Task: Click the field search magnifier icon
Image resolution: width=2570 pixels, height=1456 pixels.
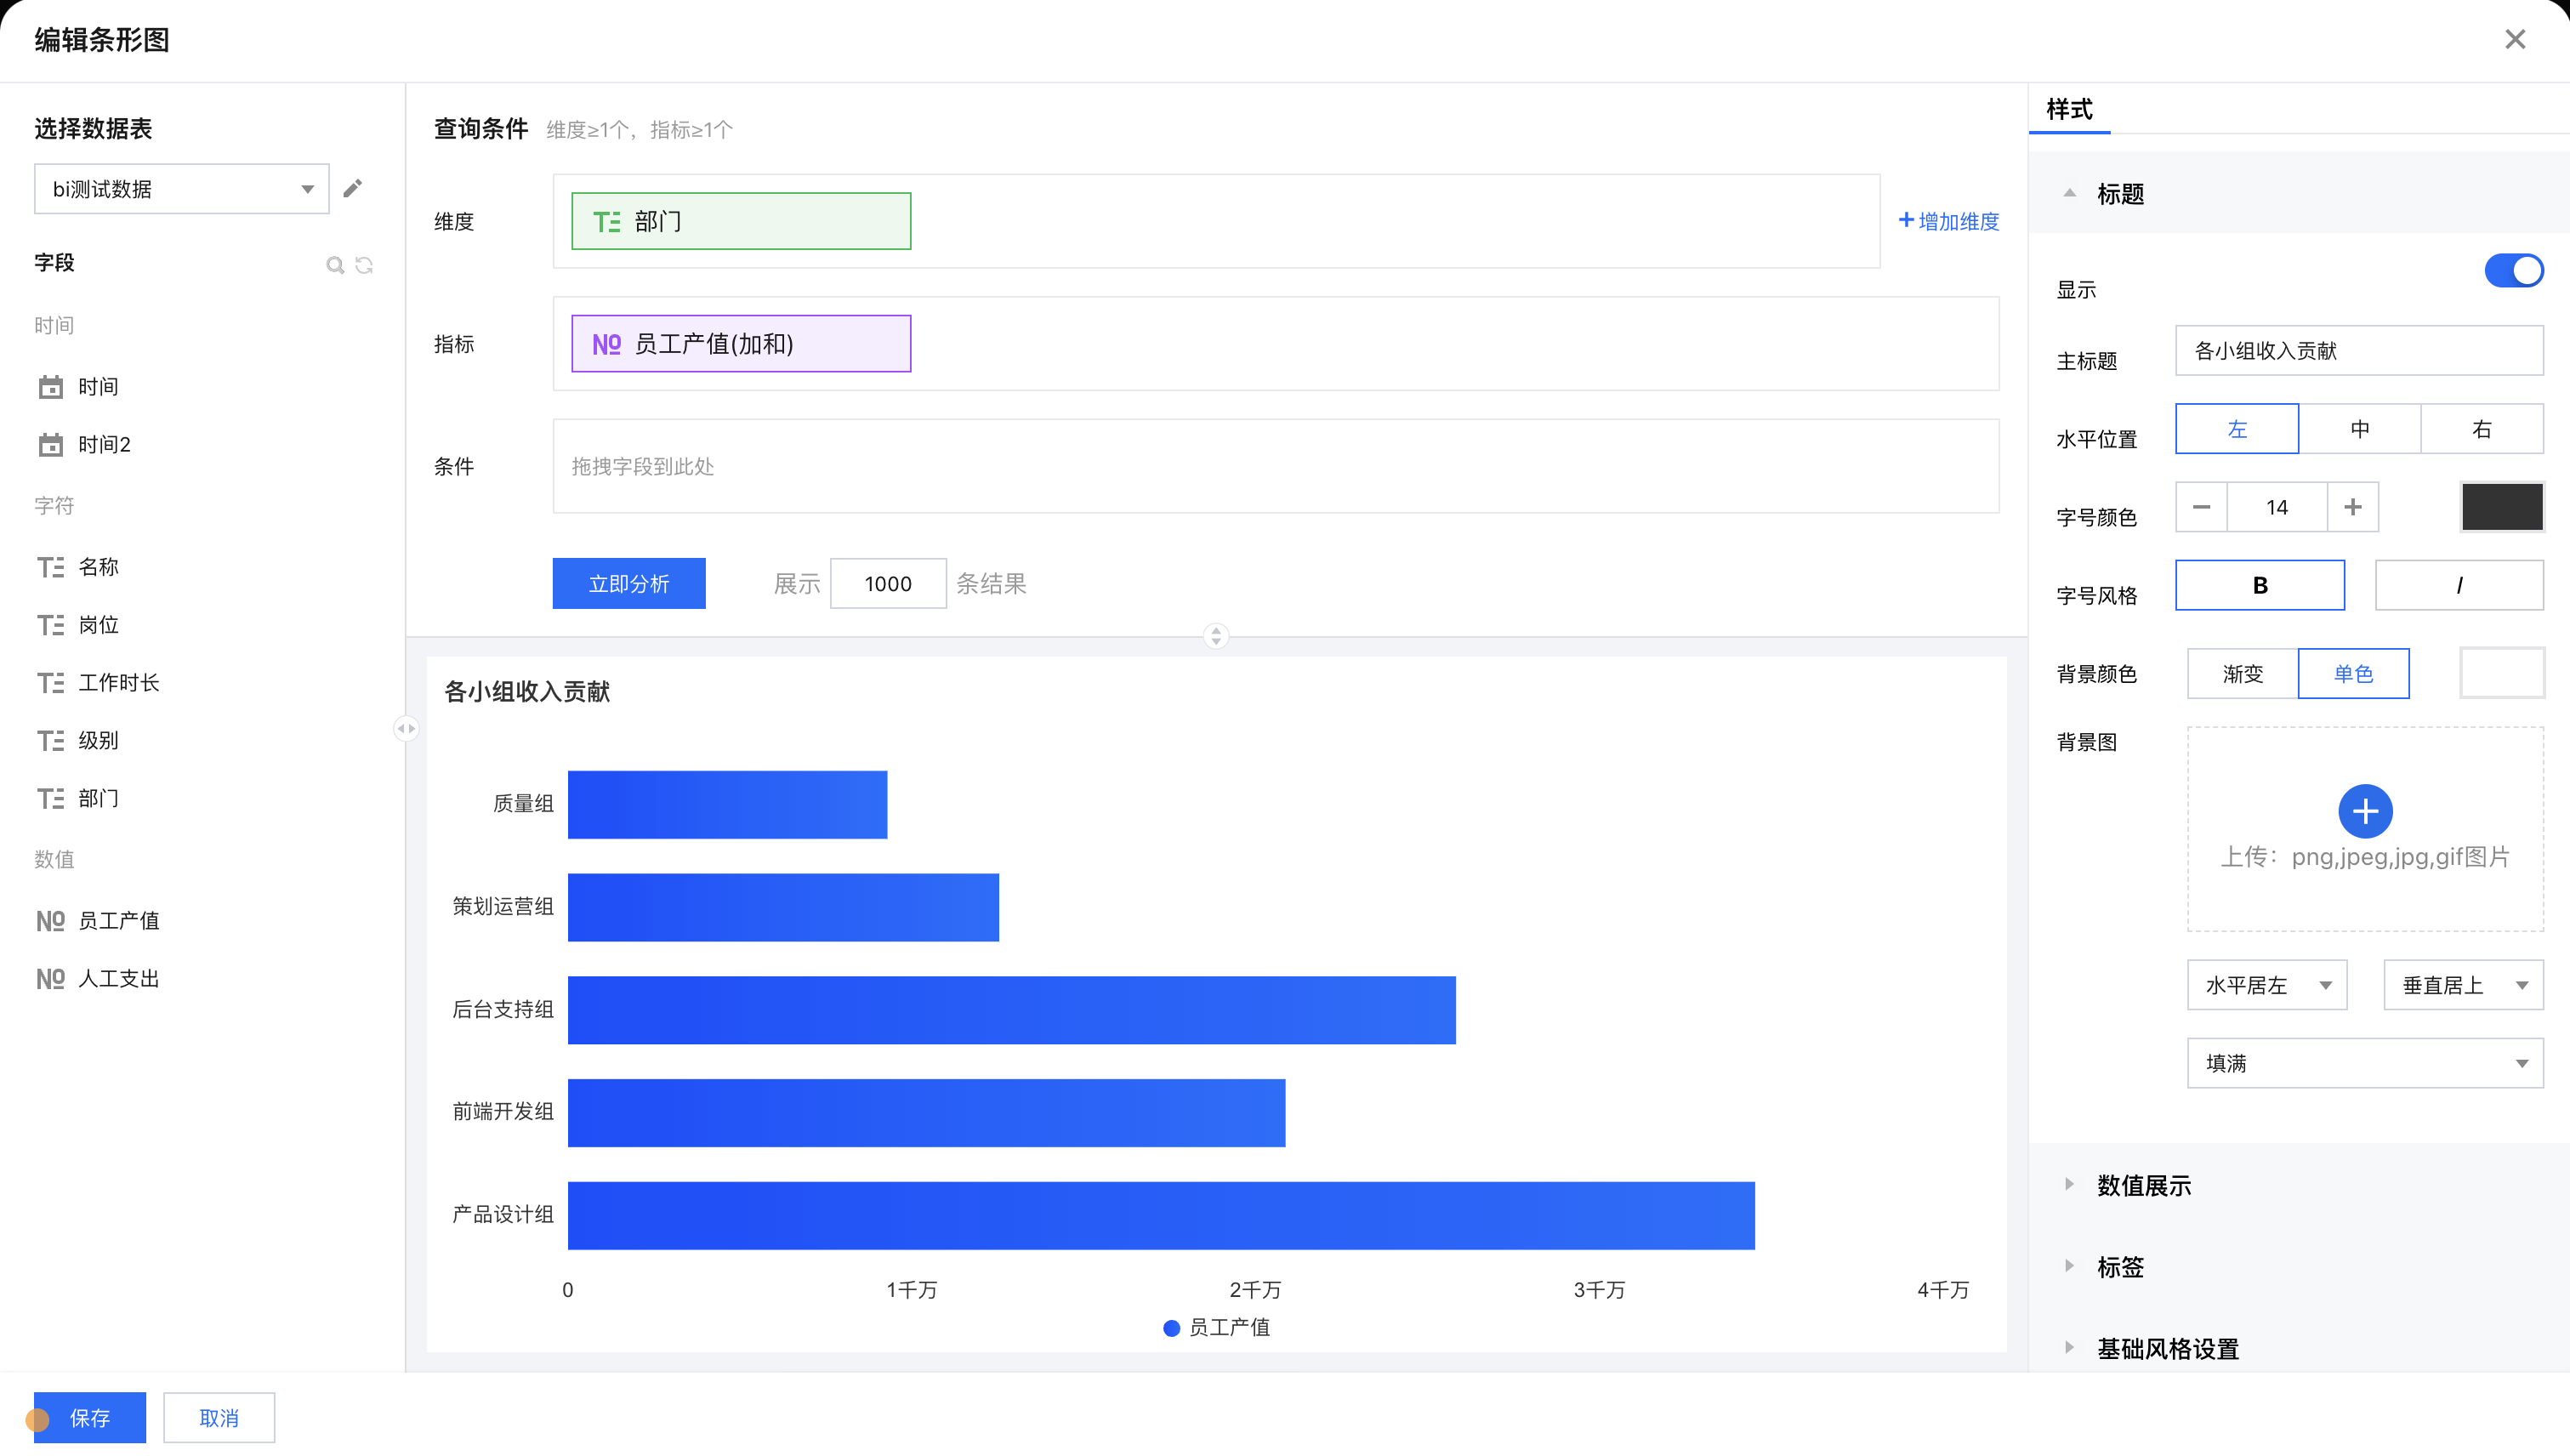Action: coord(335,265)
